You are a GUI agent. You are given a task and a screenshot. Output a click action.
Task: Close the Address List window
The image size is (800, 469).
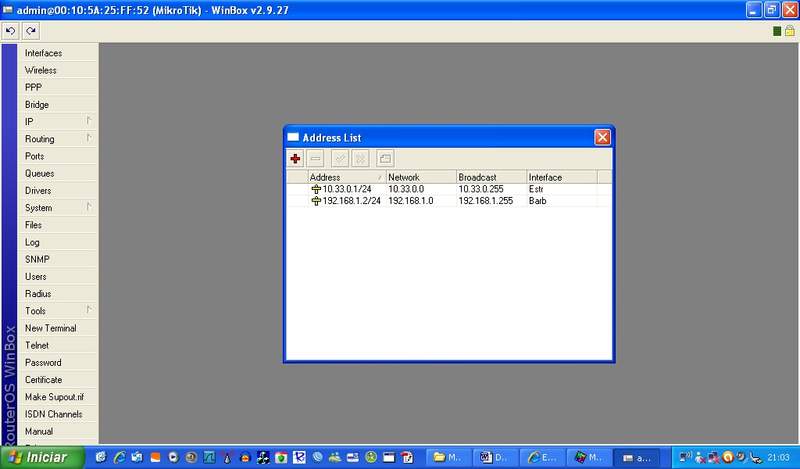point(603,137)
